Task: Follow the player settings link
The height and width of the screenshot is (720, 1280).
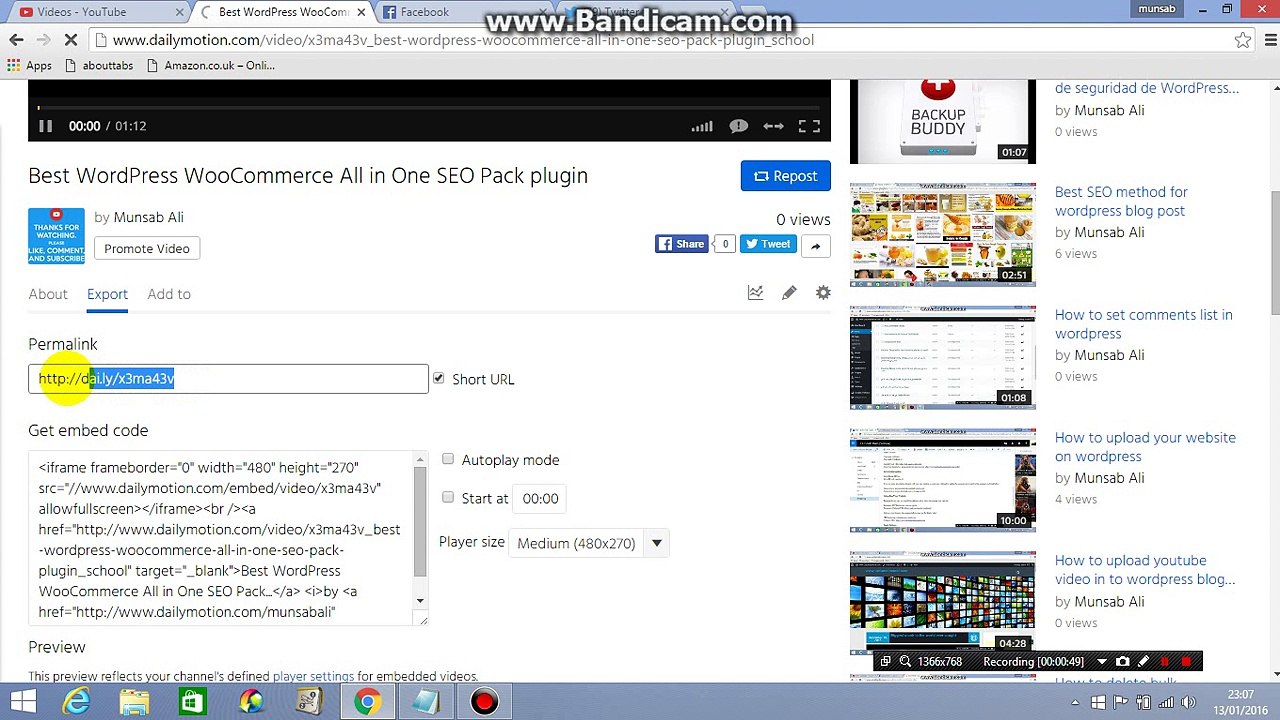Action: click(313, 676)
